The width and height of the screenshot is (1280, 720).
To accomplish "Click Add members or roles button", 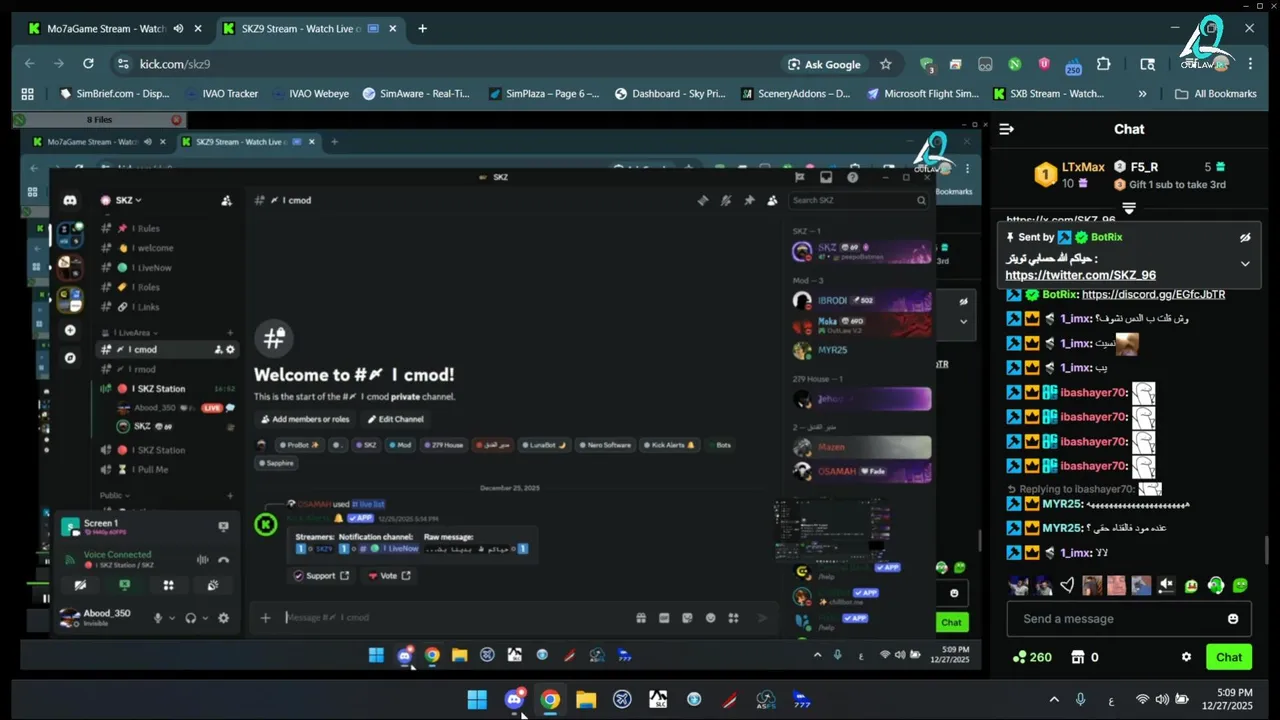I will coord(305,419).
